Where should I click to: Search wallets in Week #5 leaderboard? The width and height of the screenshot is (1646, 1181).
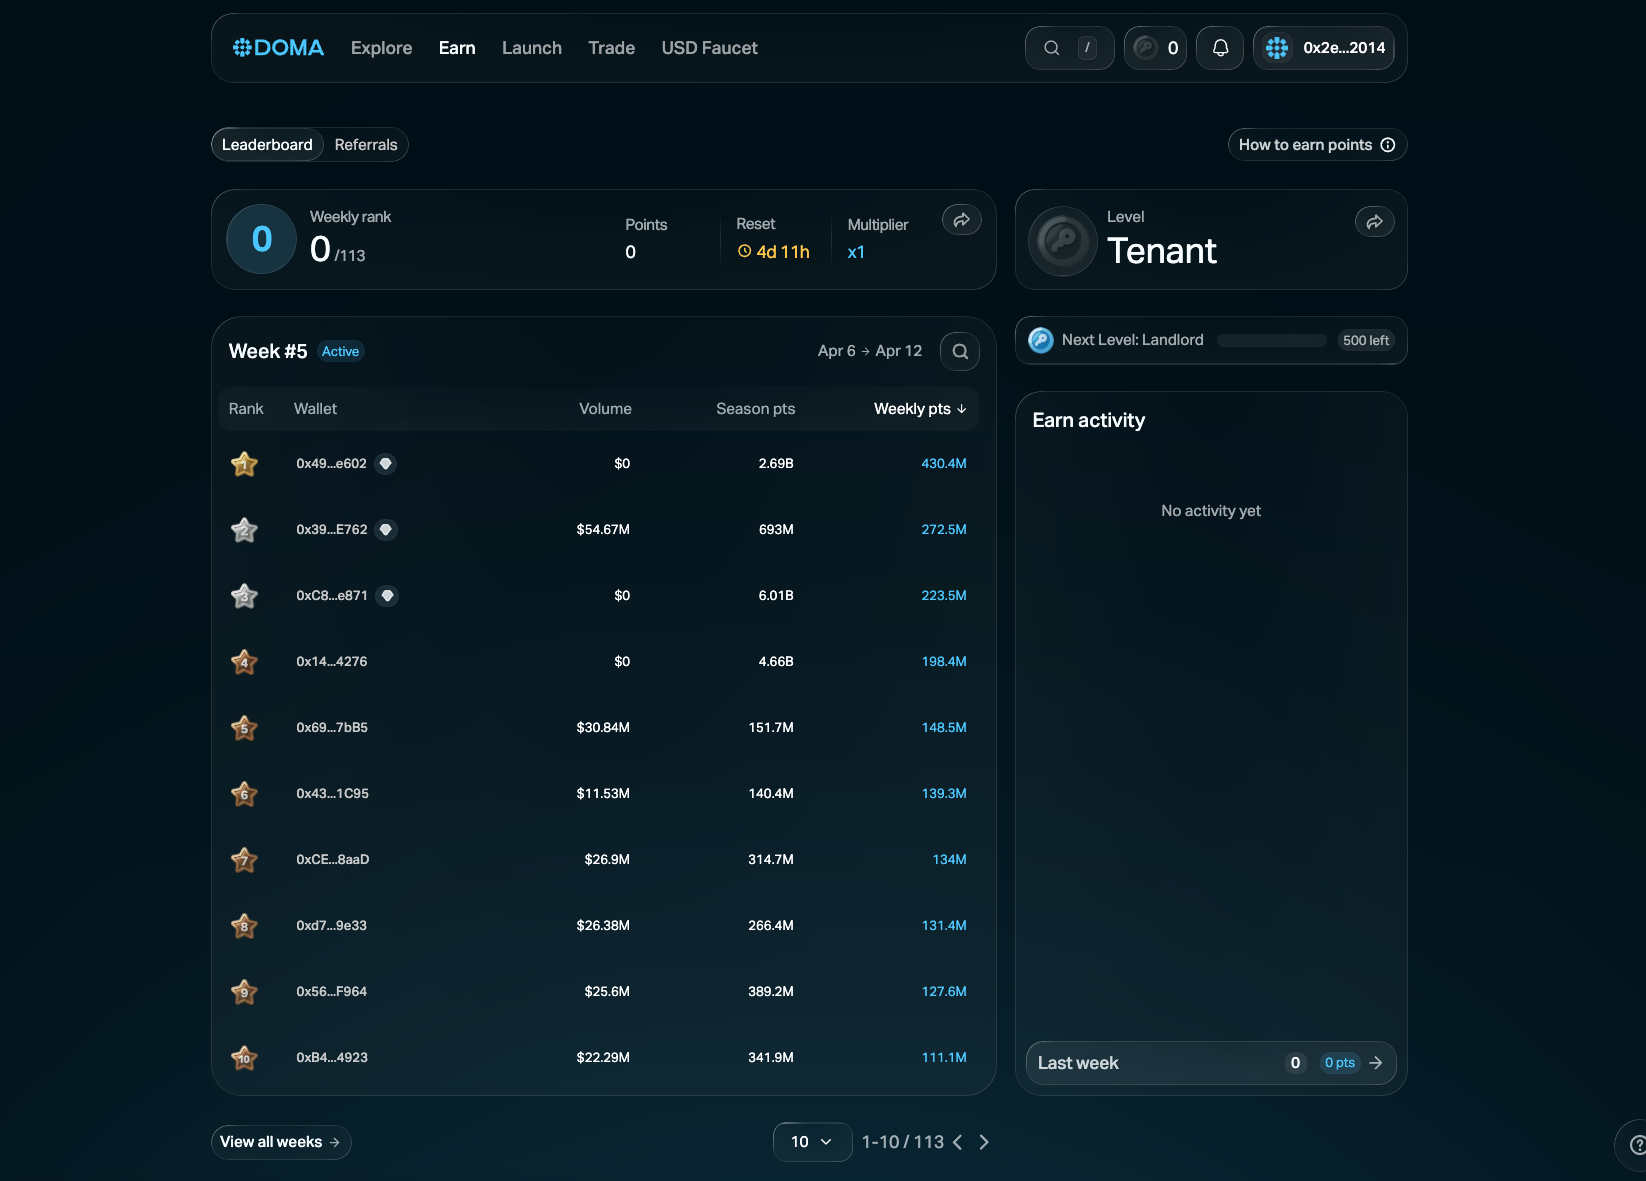click(960, 352)
